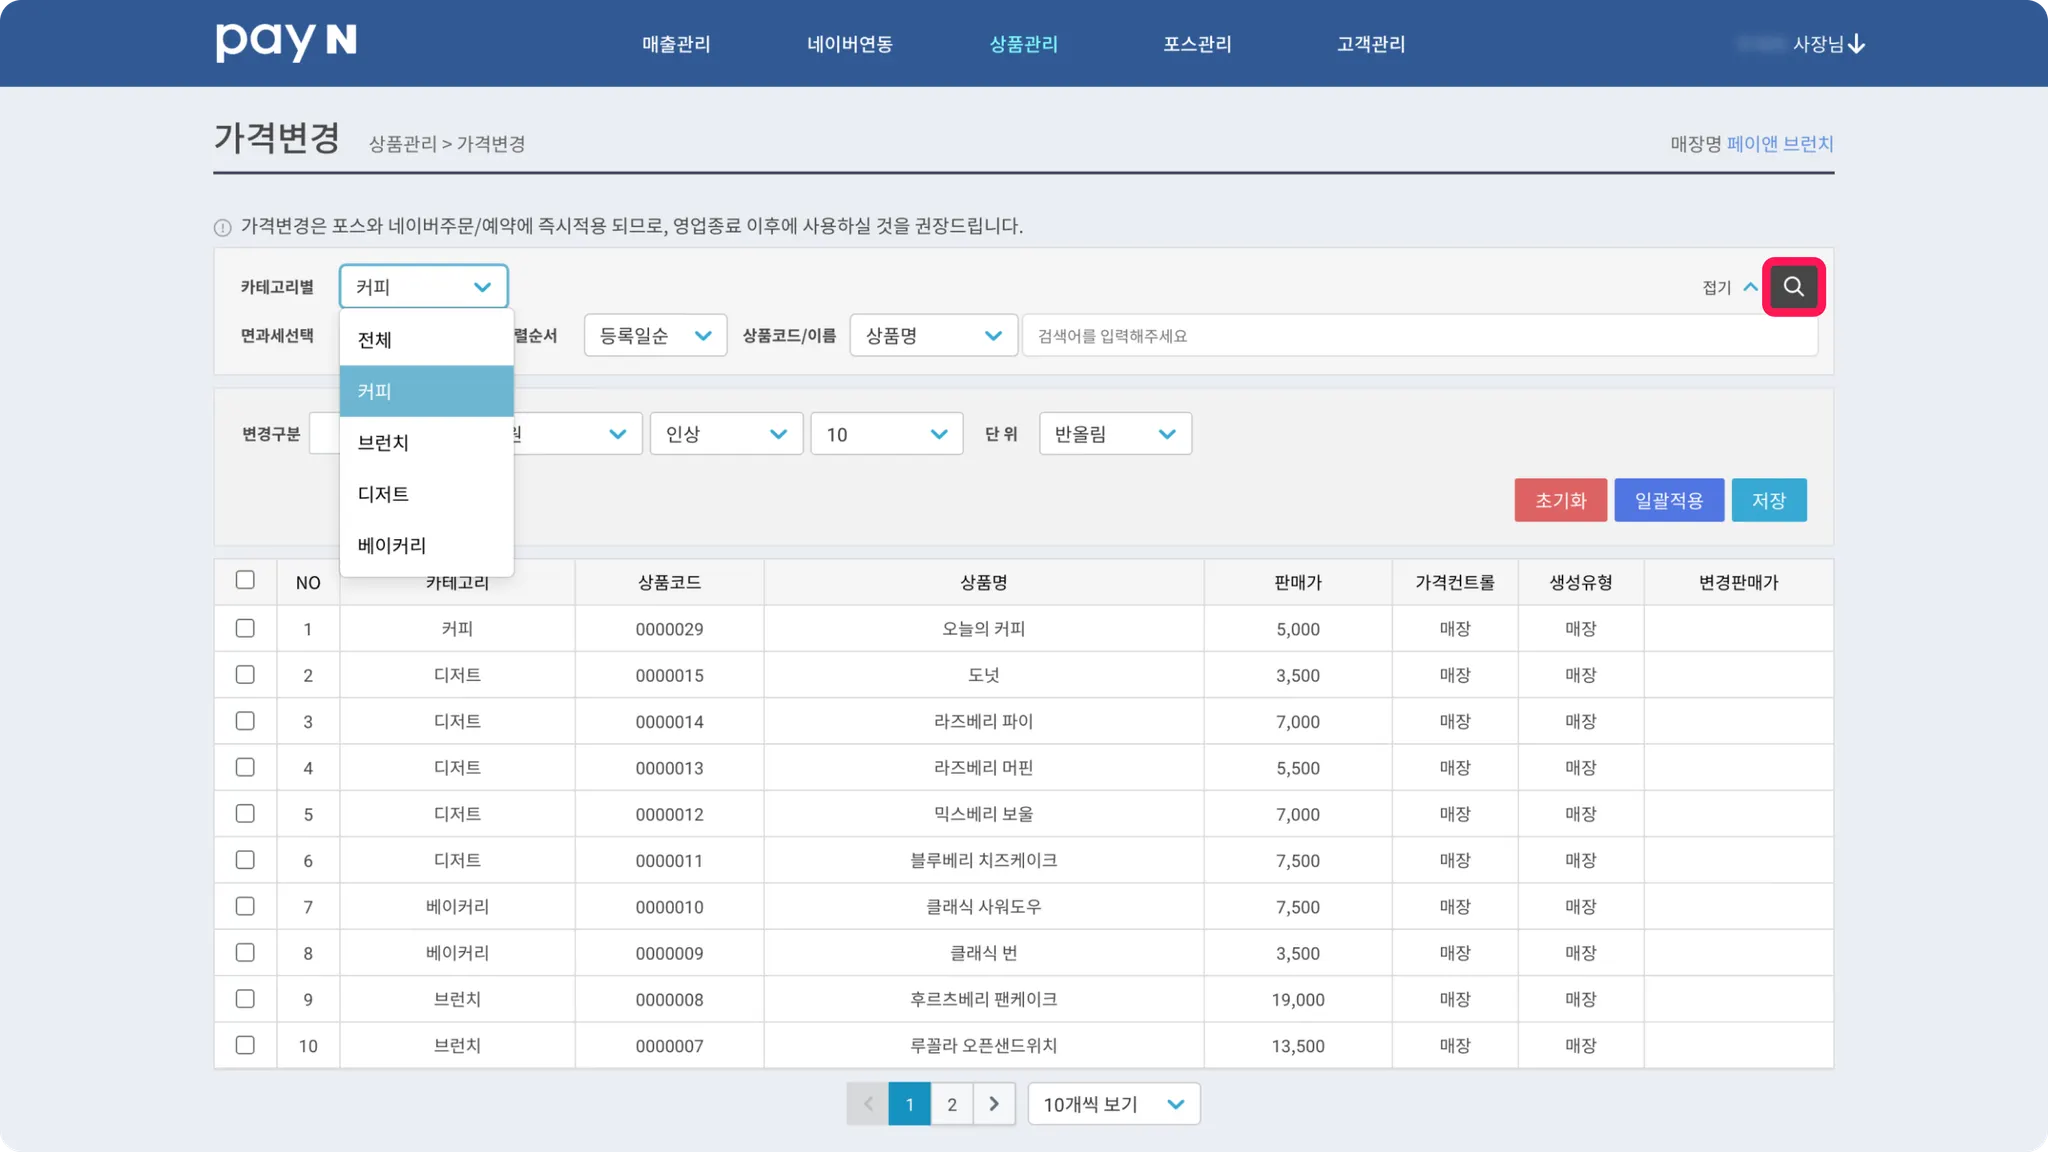
Task: Click the 일괄적용 bulk apply button
Action: tap(1668, 500)
